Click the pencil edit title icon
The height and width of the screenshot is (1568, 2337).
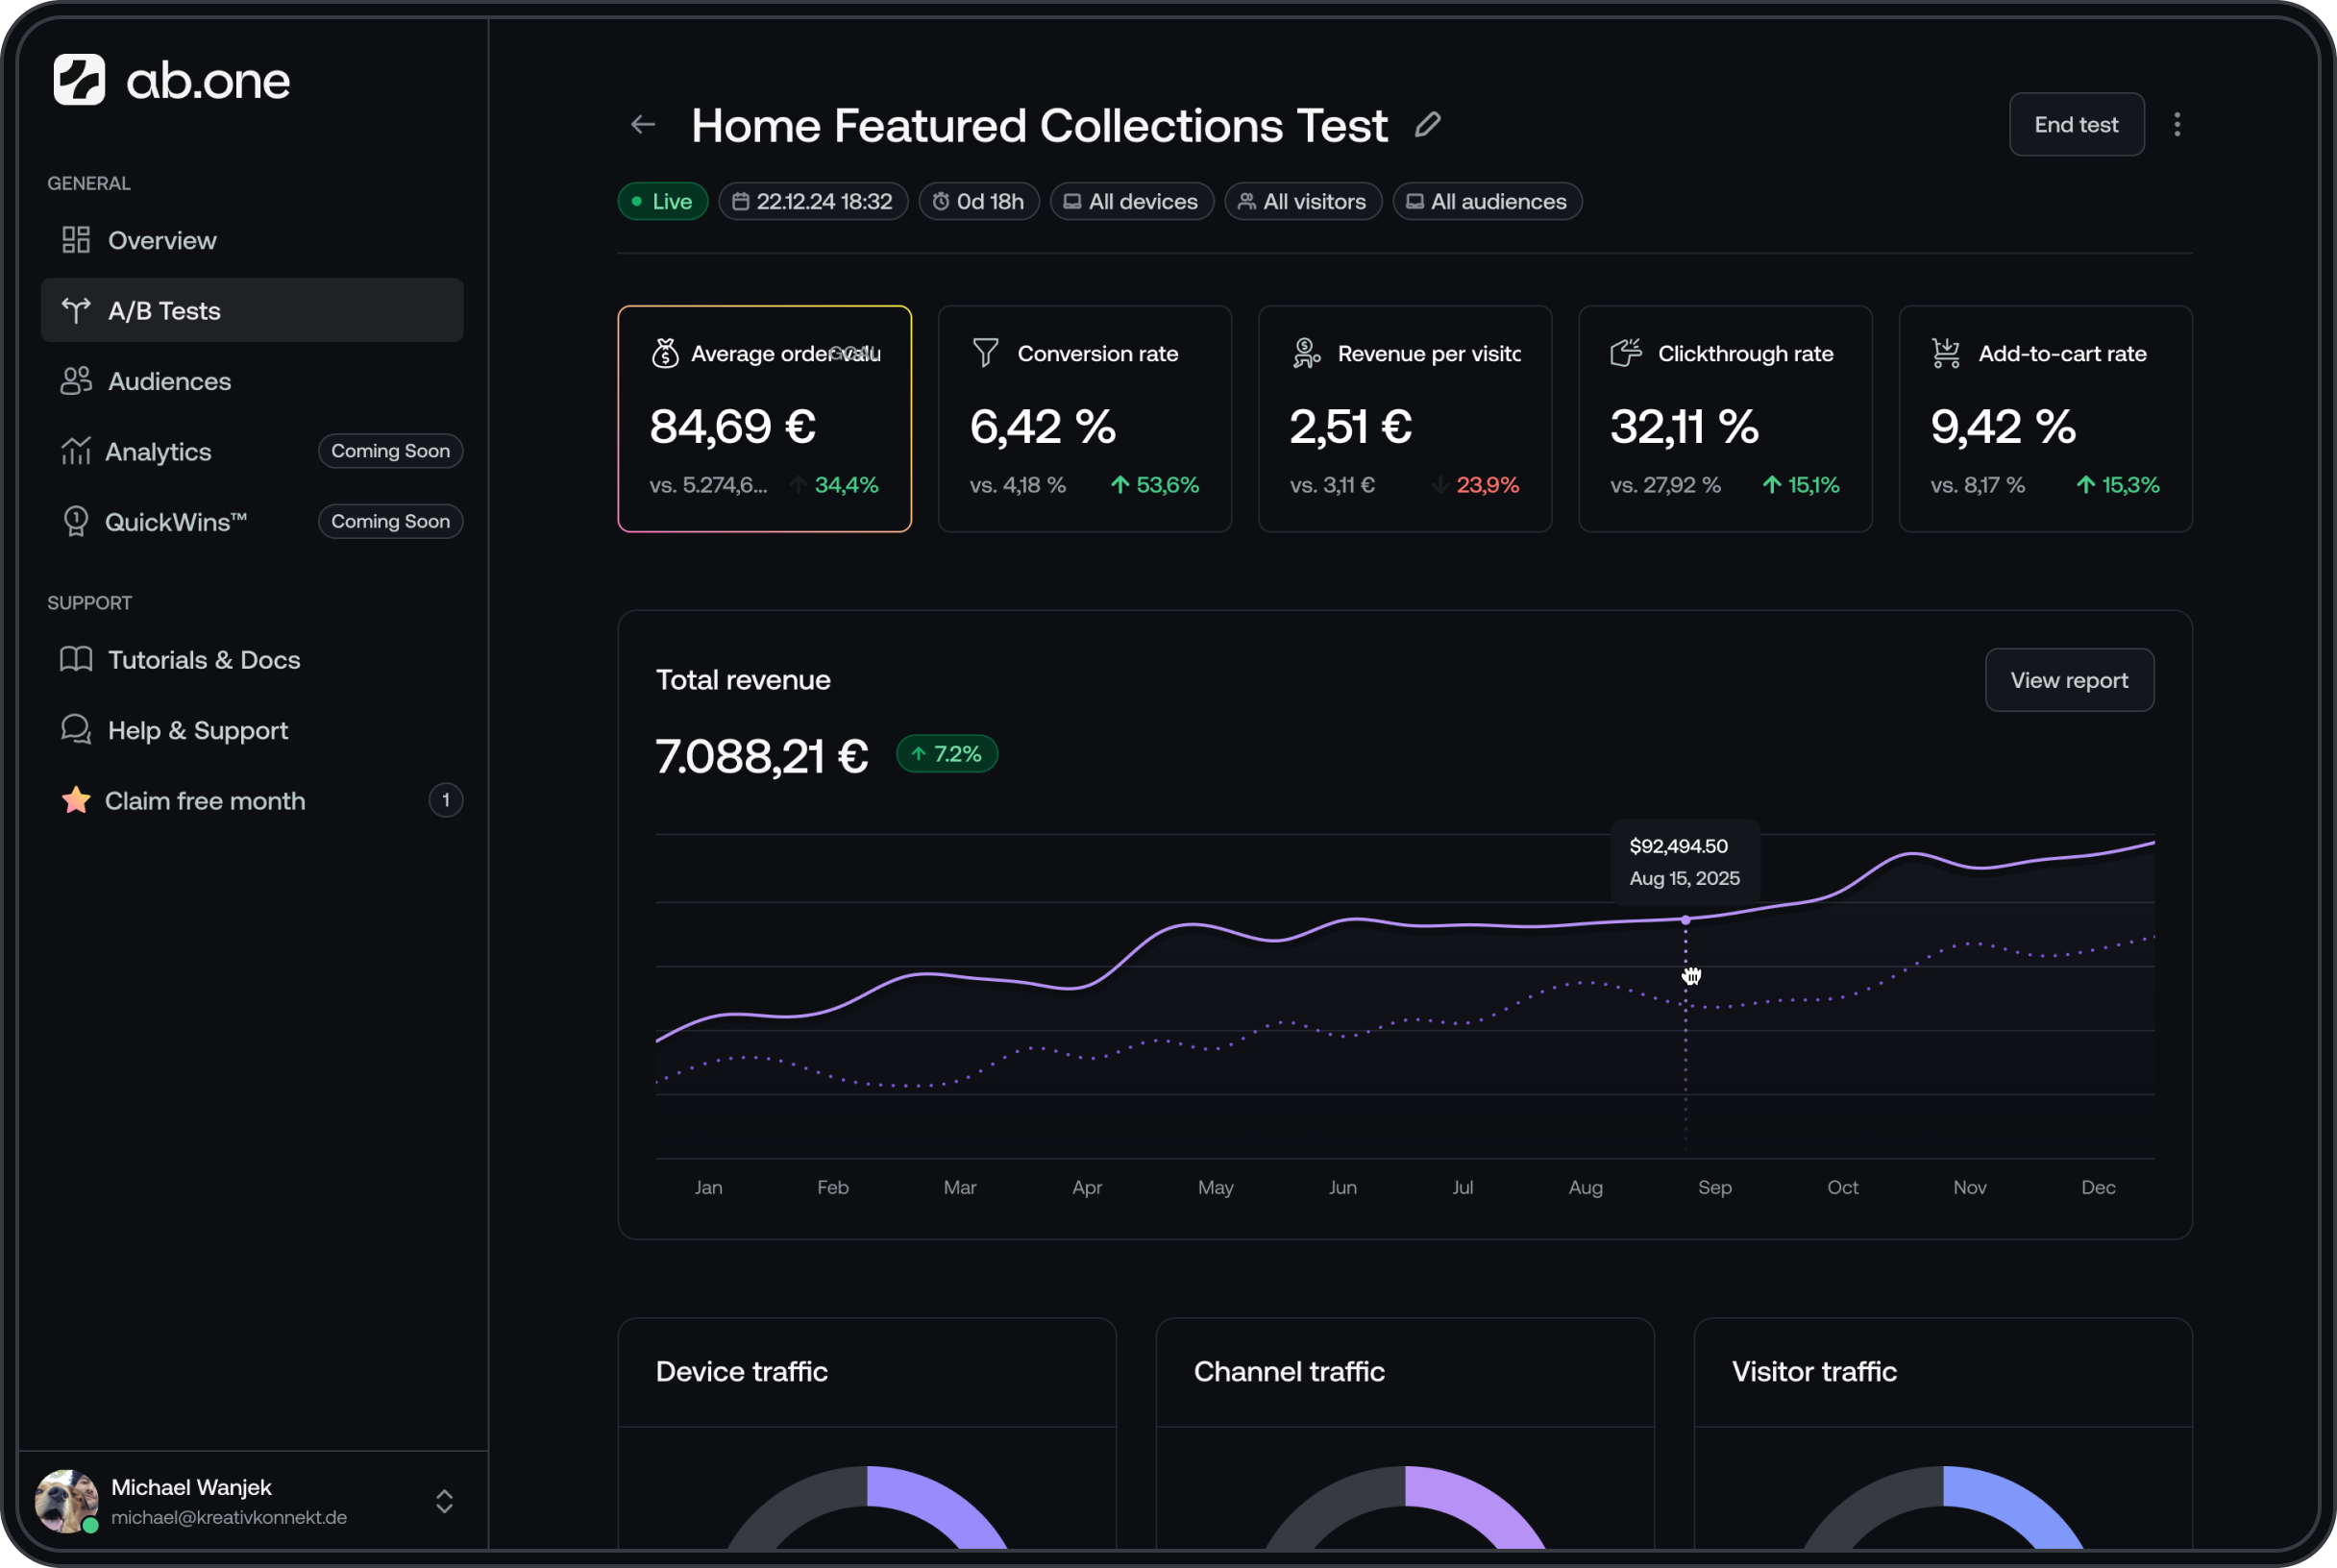(1427, 125)
